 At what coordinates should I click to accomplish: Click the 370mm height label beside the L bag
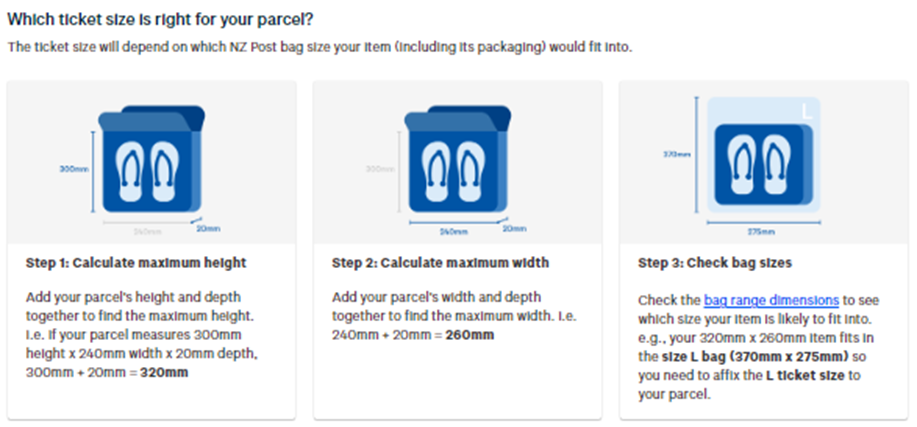point(678,154)
